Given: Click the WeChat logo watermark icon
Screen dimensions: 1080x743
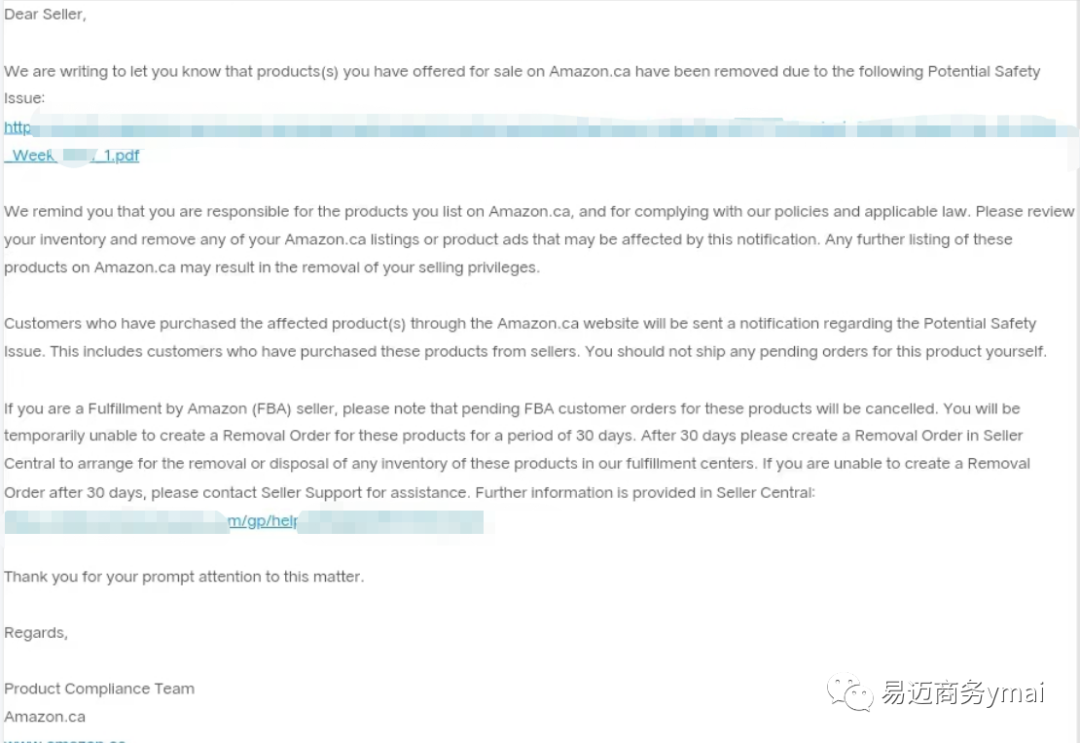Looking at the screenshot, I should point(851,692).
